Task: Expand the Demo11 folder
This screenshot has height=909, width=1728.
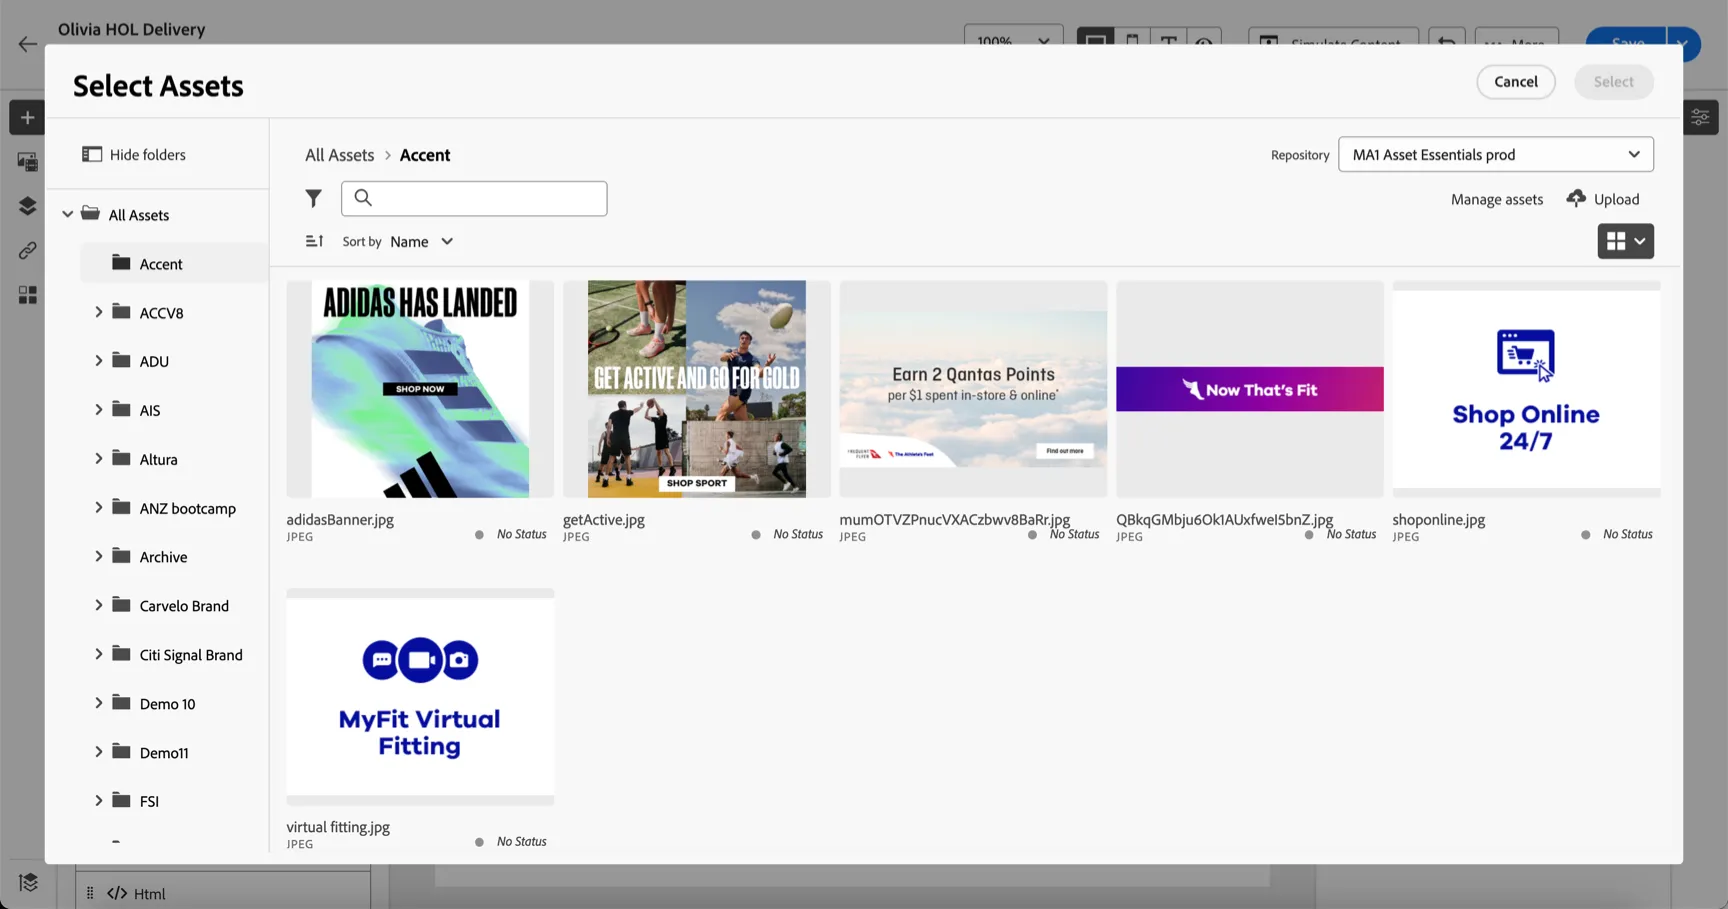Action: point(98,752)
